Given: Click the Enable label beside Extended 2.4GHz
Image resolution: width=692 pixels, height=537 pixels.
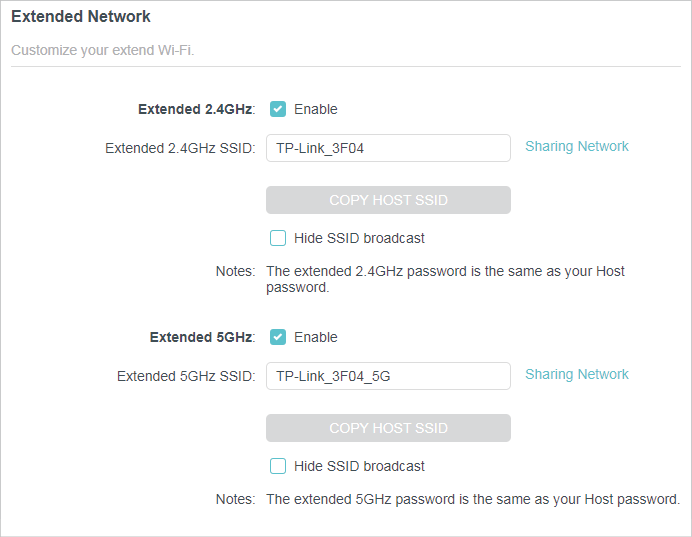Looking at the screenshot, I should point(316,109).
